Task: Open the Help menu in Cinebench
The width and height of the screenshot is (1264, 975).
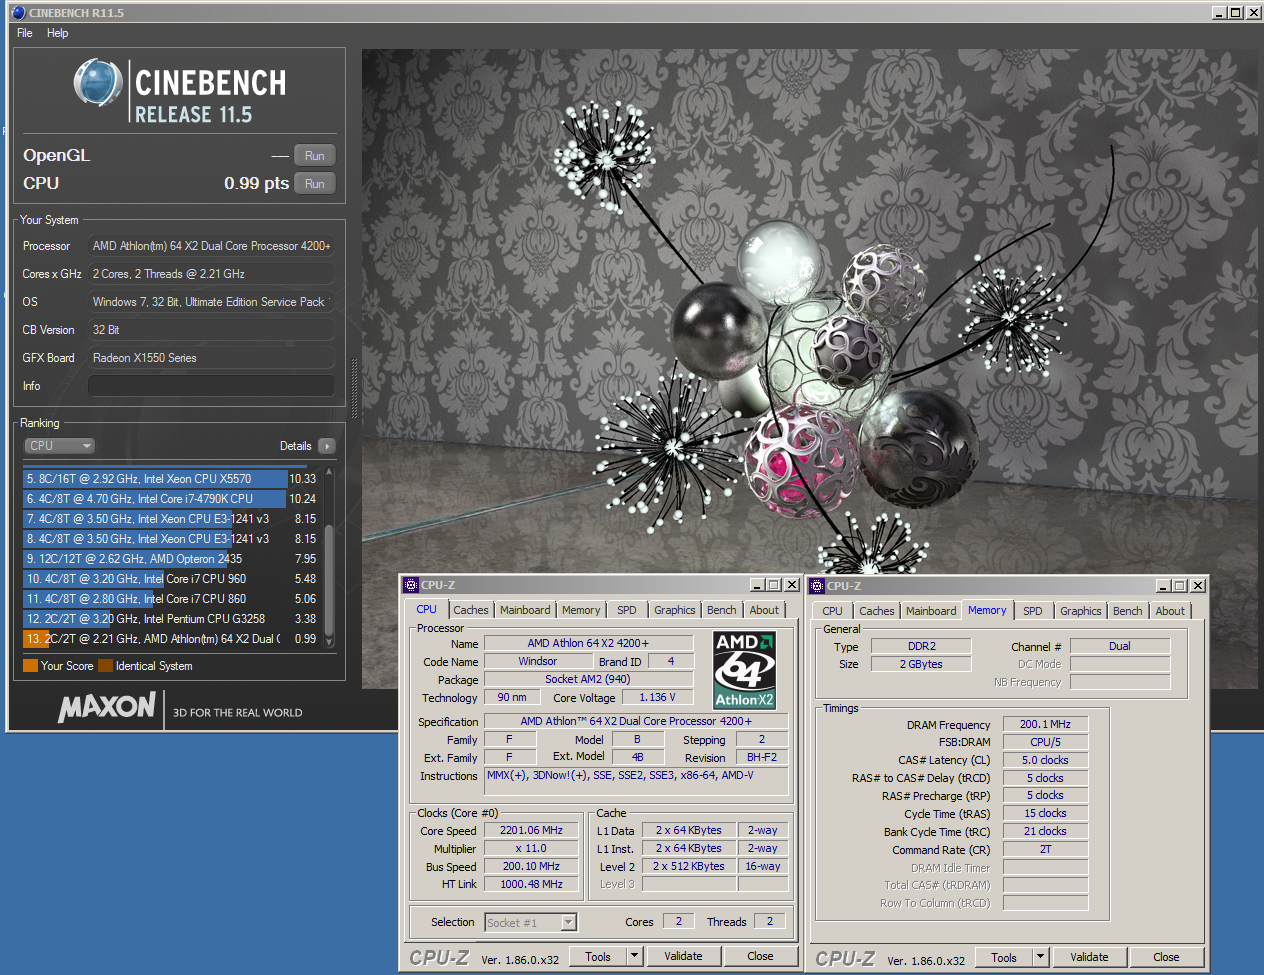Action: (58, 33)
